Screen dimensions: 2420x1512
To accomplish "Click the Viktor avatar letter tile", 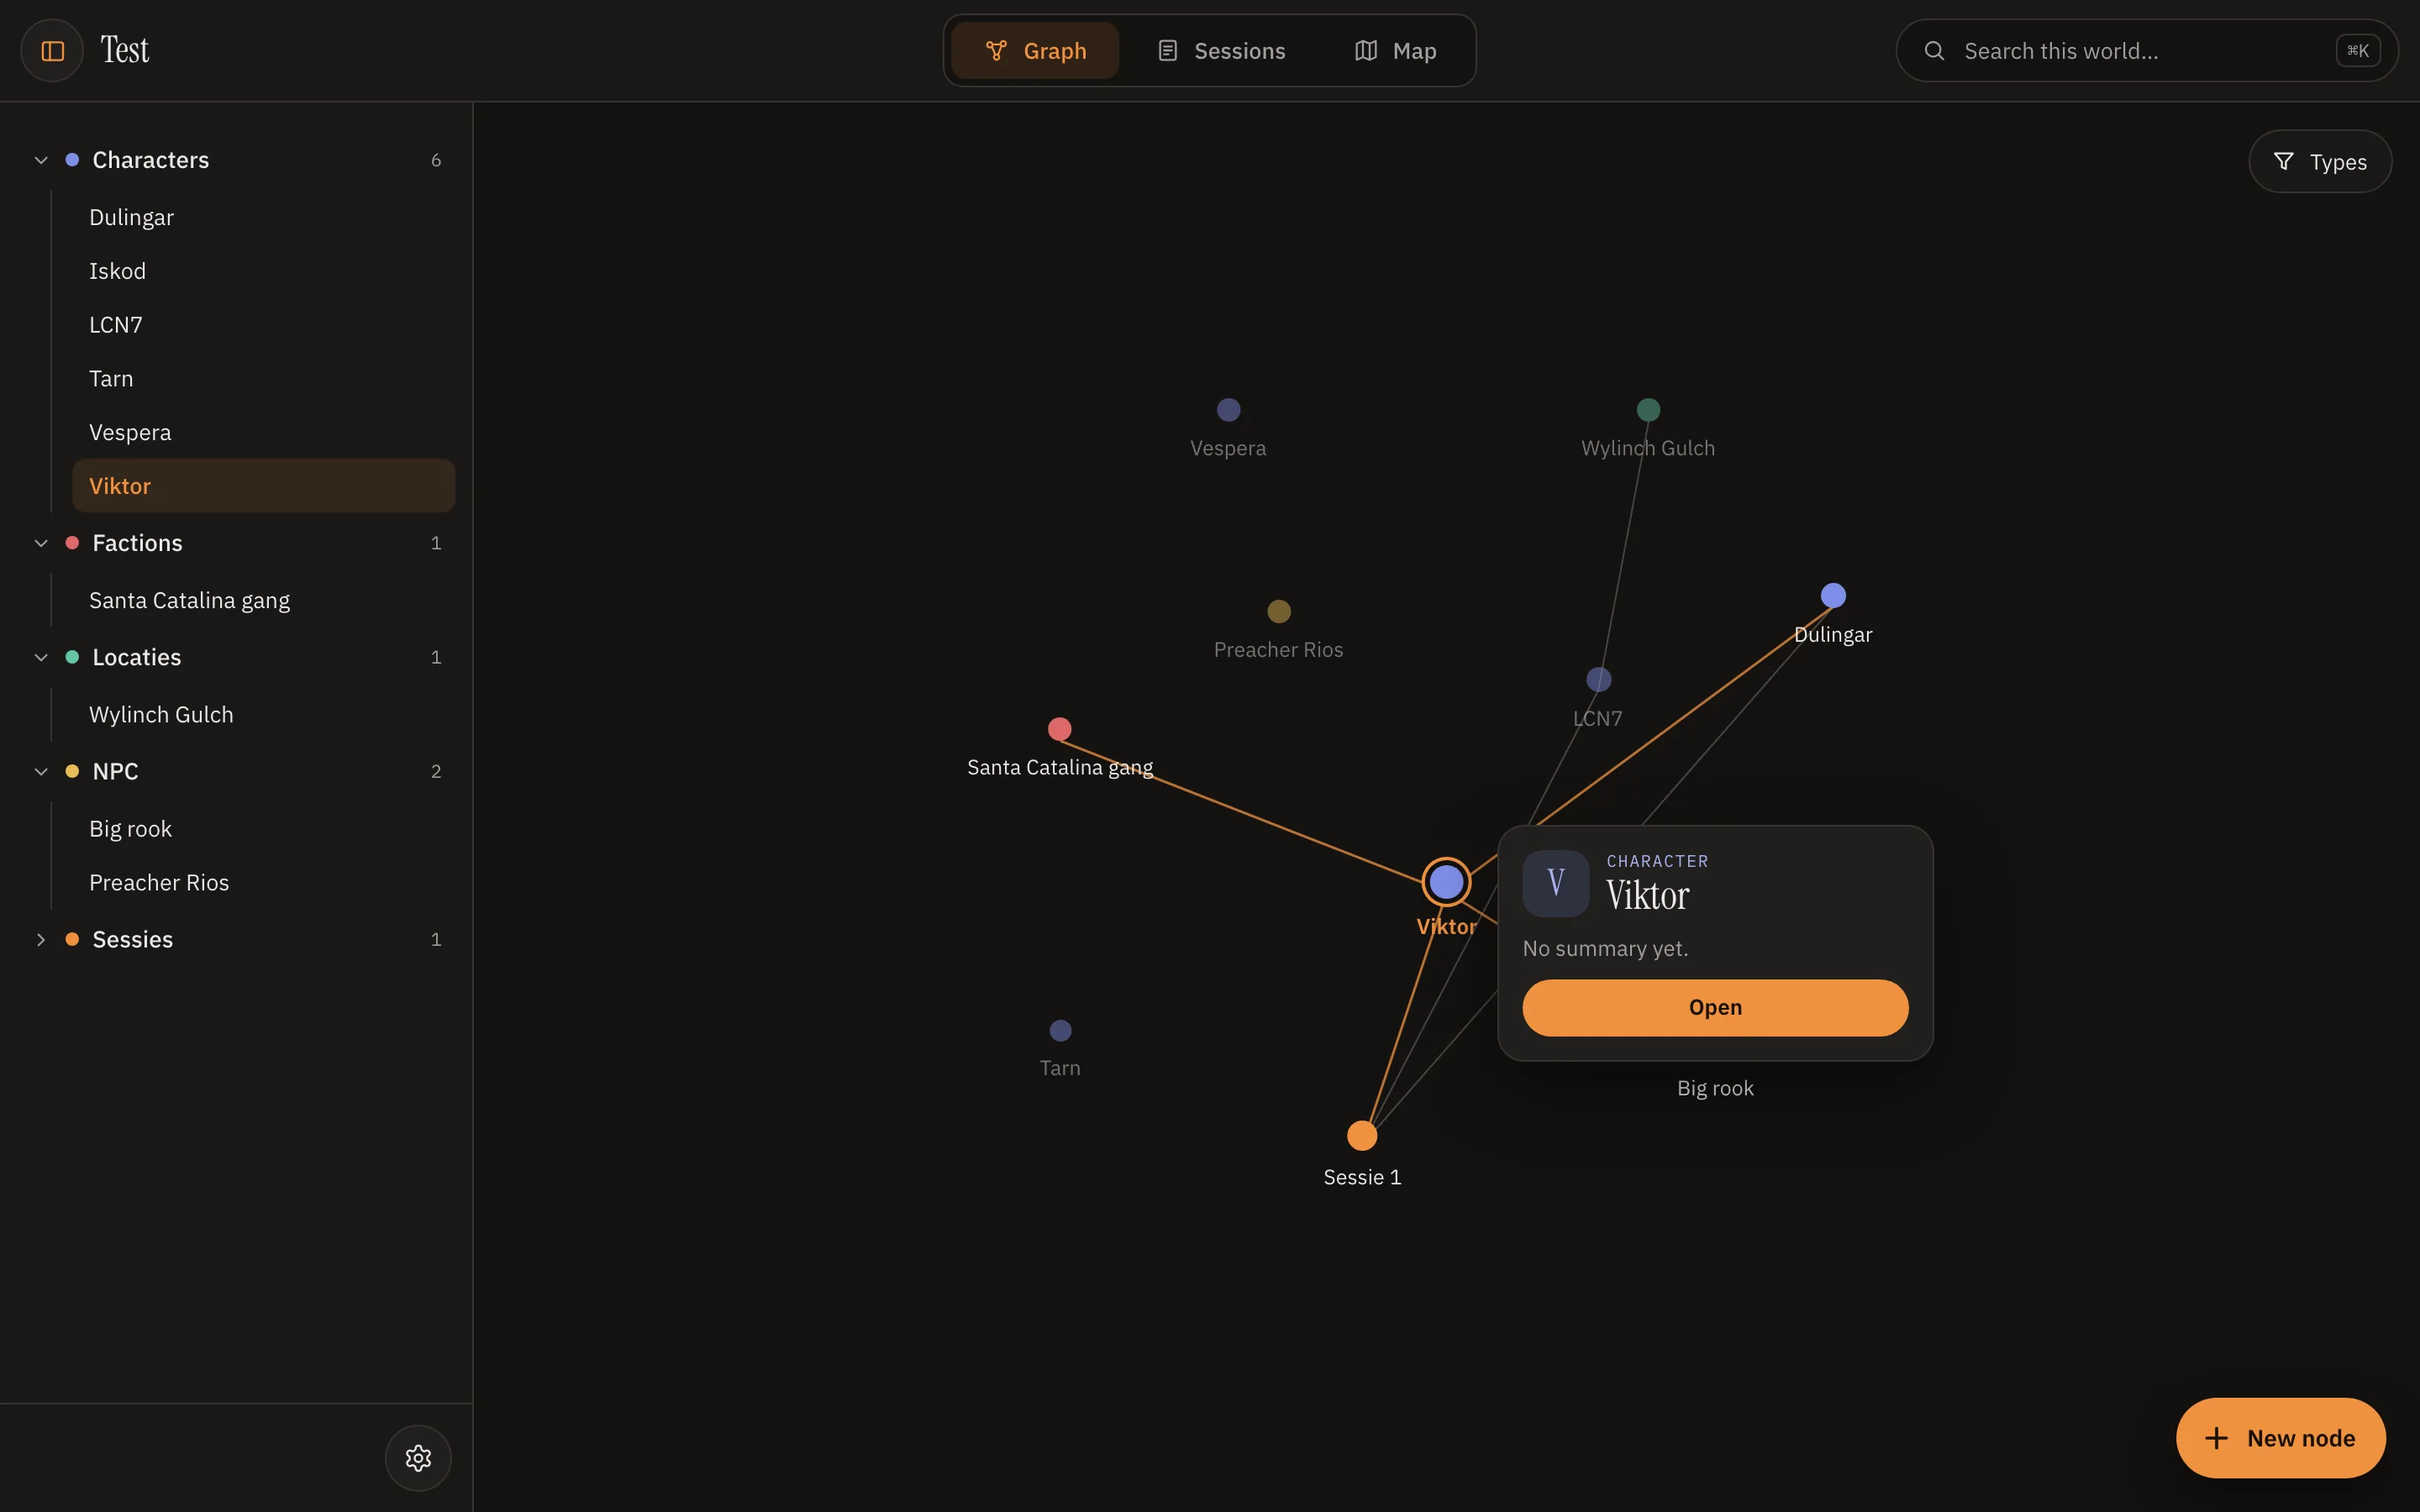I will coord(1556,884).
